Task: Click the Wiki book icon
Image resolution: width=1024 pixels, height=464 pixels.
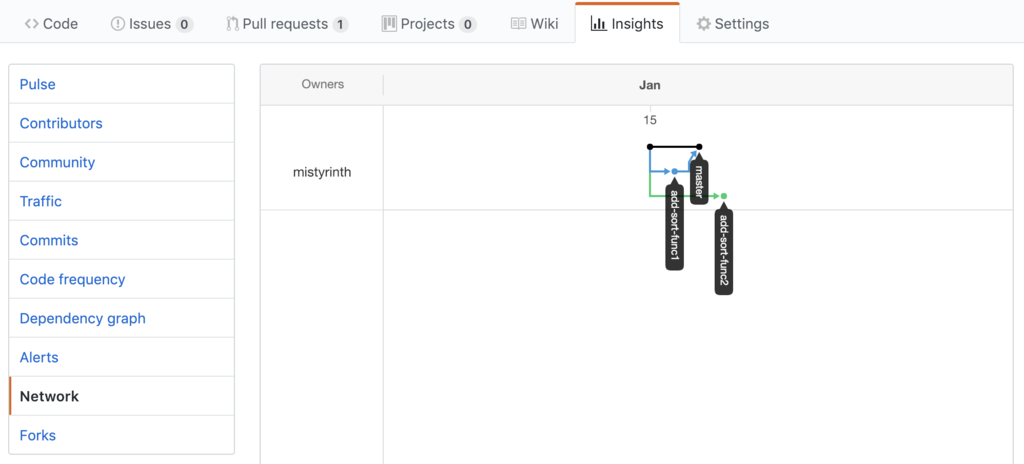Action: click(x=518, y=23)
